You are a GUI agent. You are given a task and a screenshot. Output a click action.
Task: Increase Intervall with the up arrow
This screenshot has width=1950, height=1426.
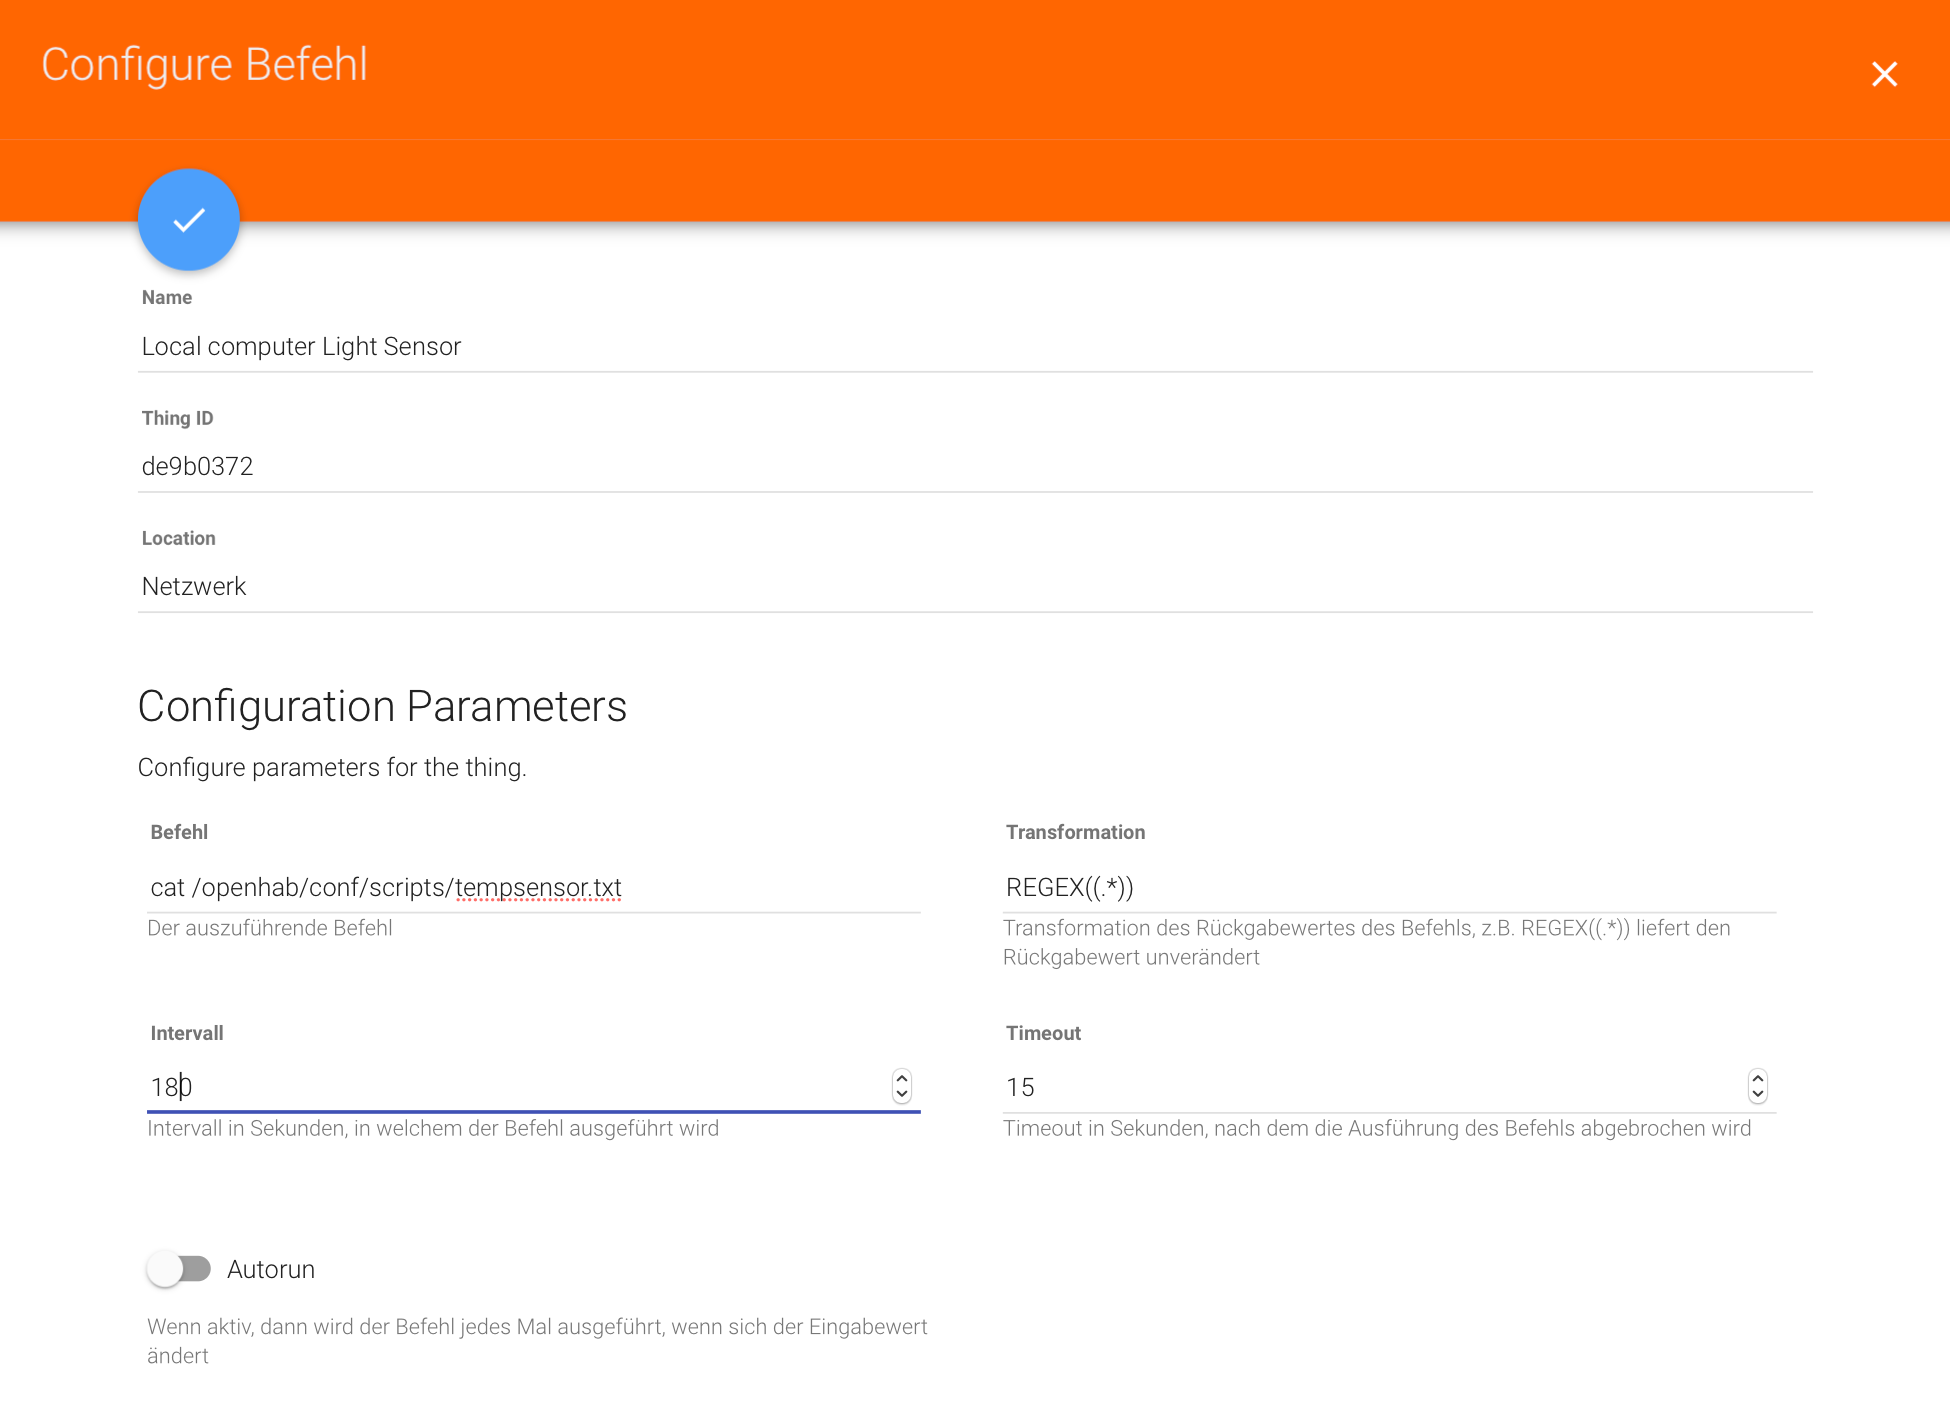(902, 1077)
